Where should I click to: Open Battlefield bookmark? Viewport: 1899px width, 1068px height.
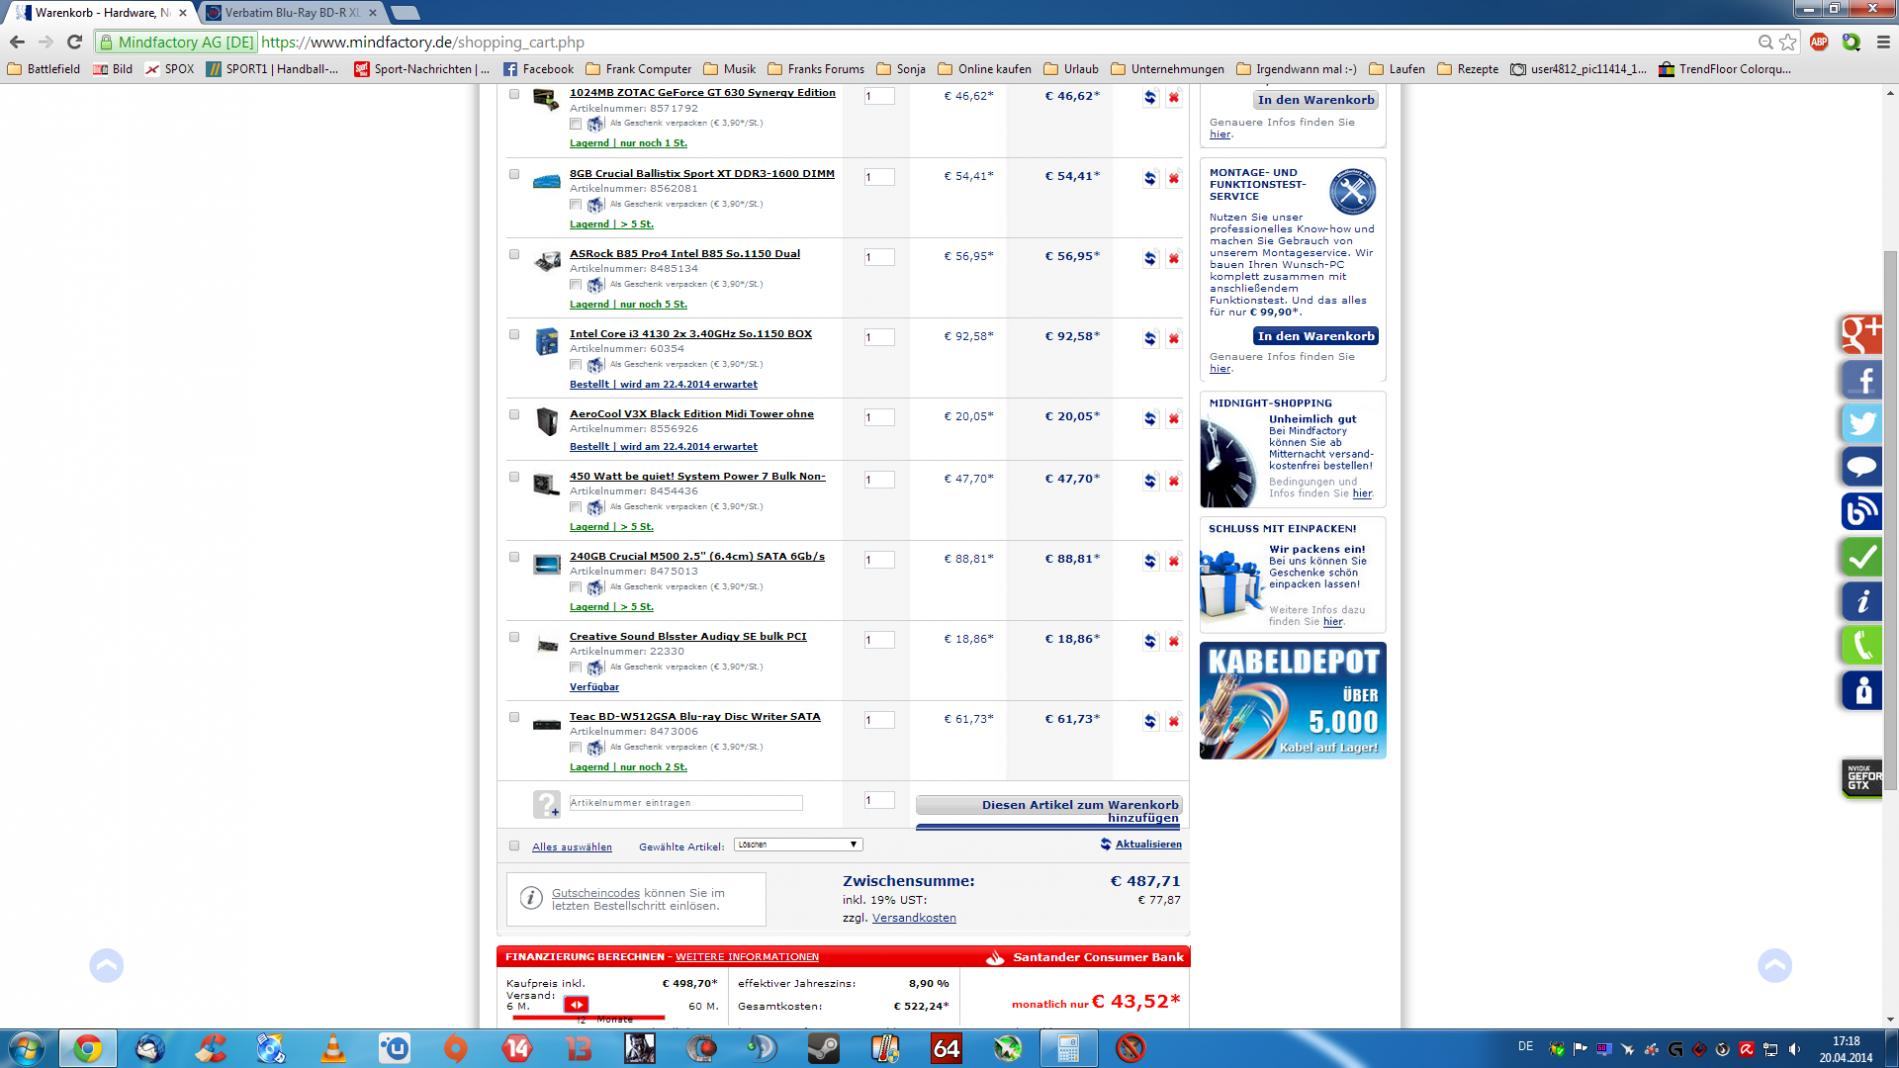pyautogui.click(x=43, y=69)
